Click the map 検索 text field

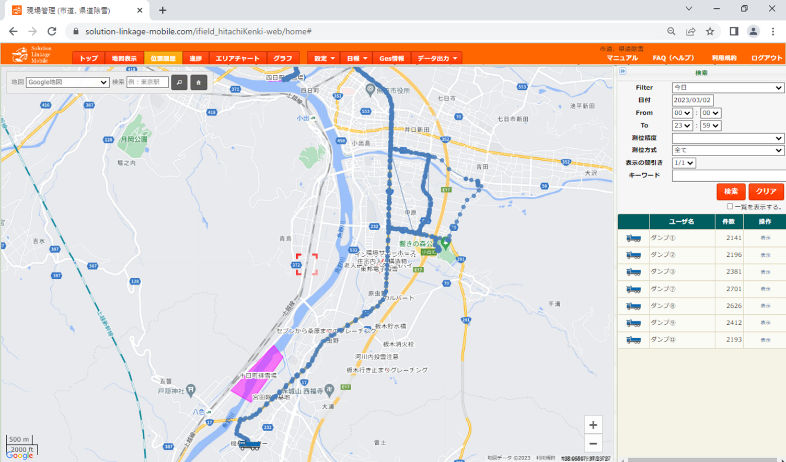pos(147,82)
